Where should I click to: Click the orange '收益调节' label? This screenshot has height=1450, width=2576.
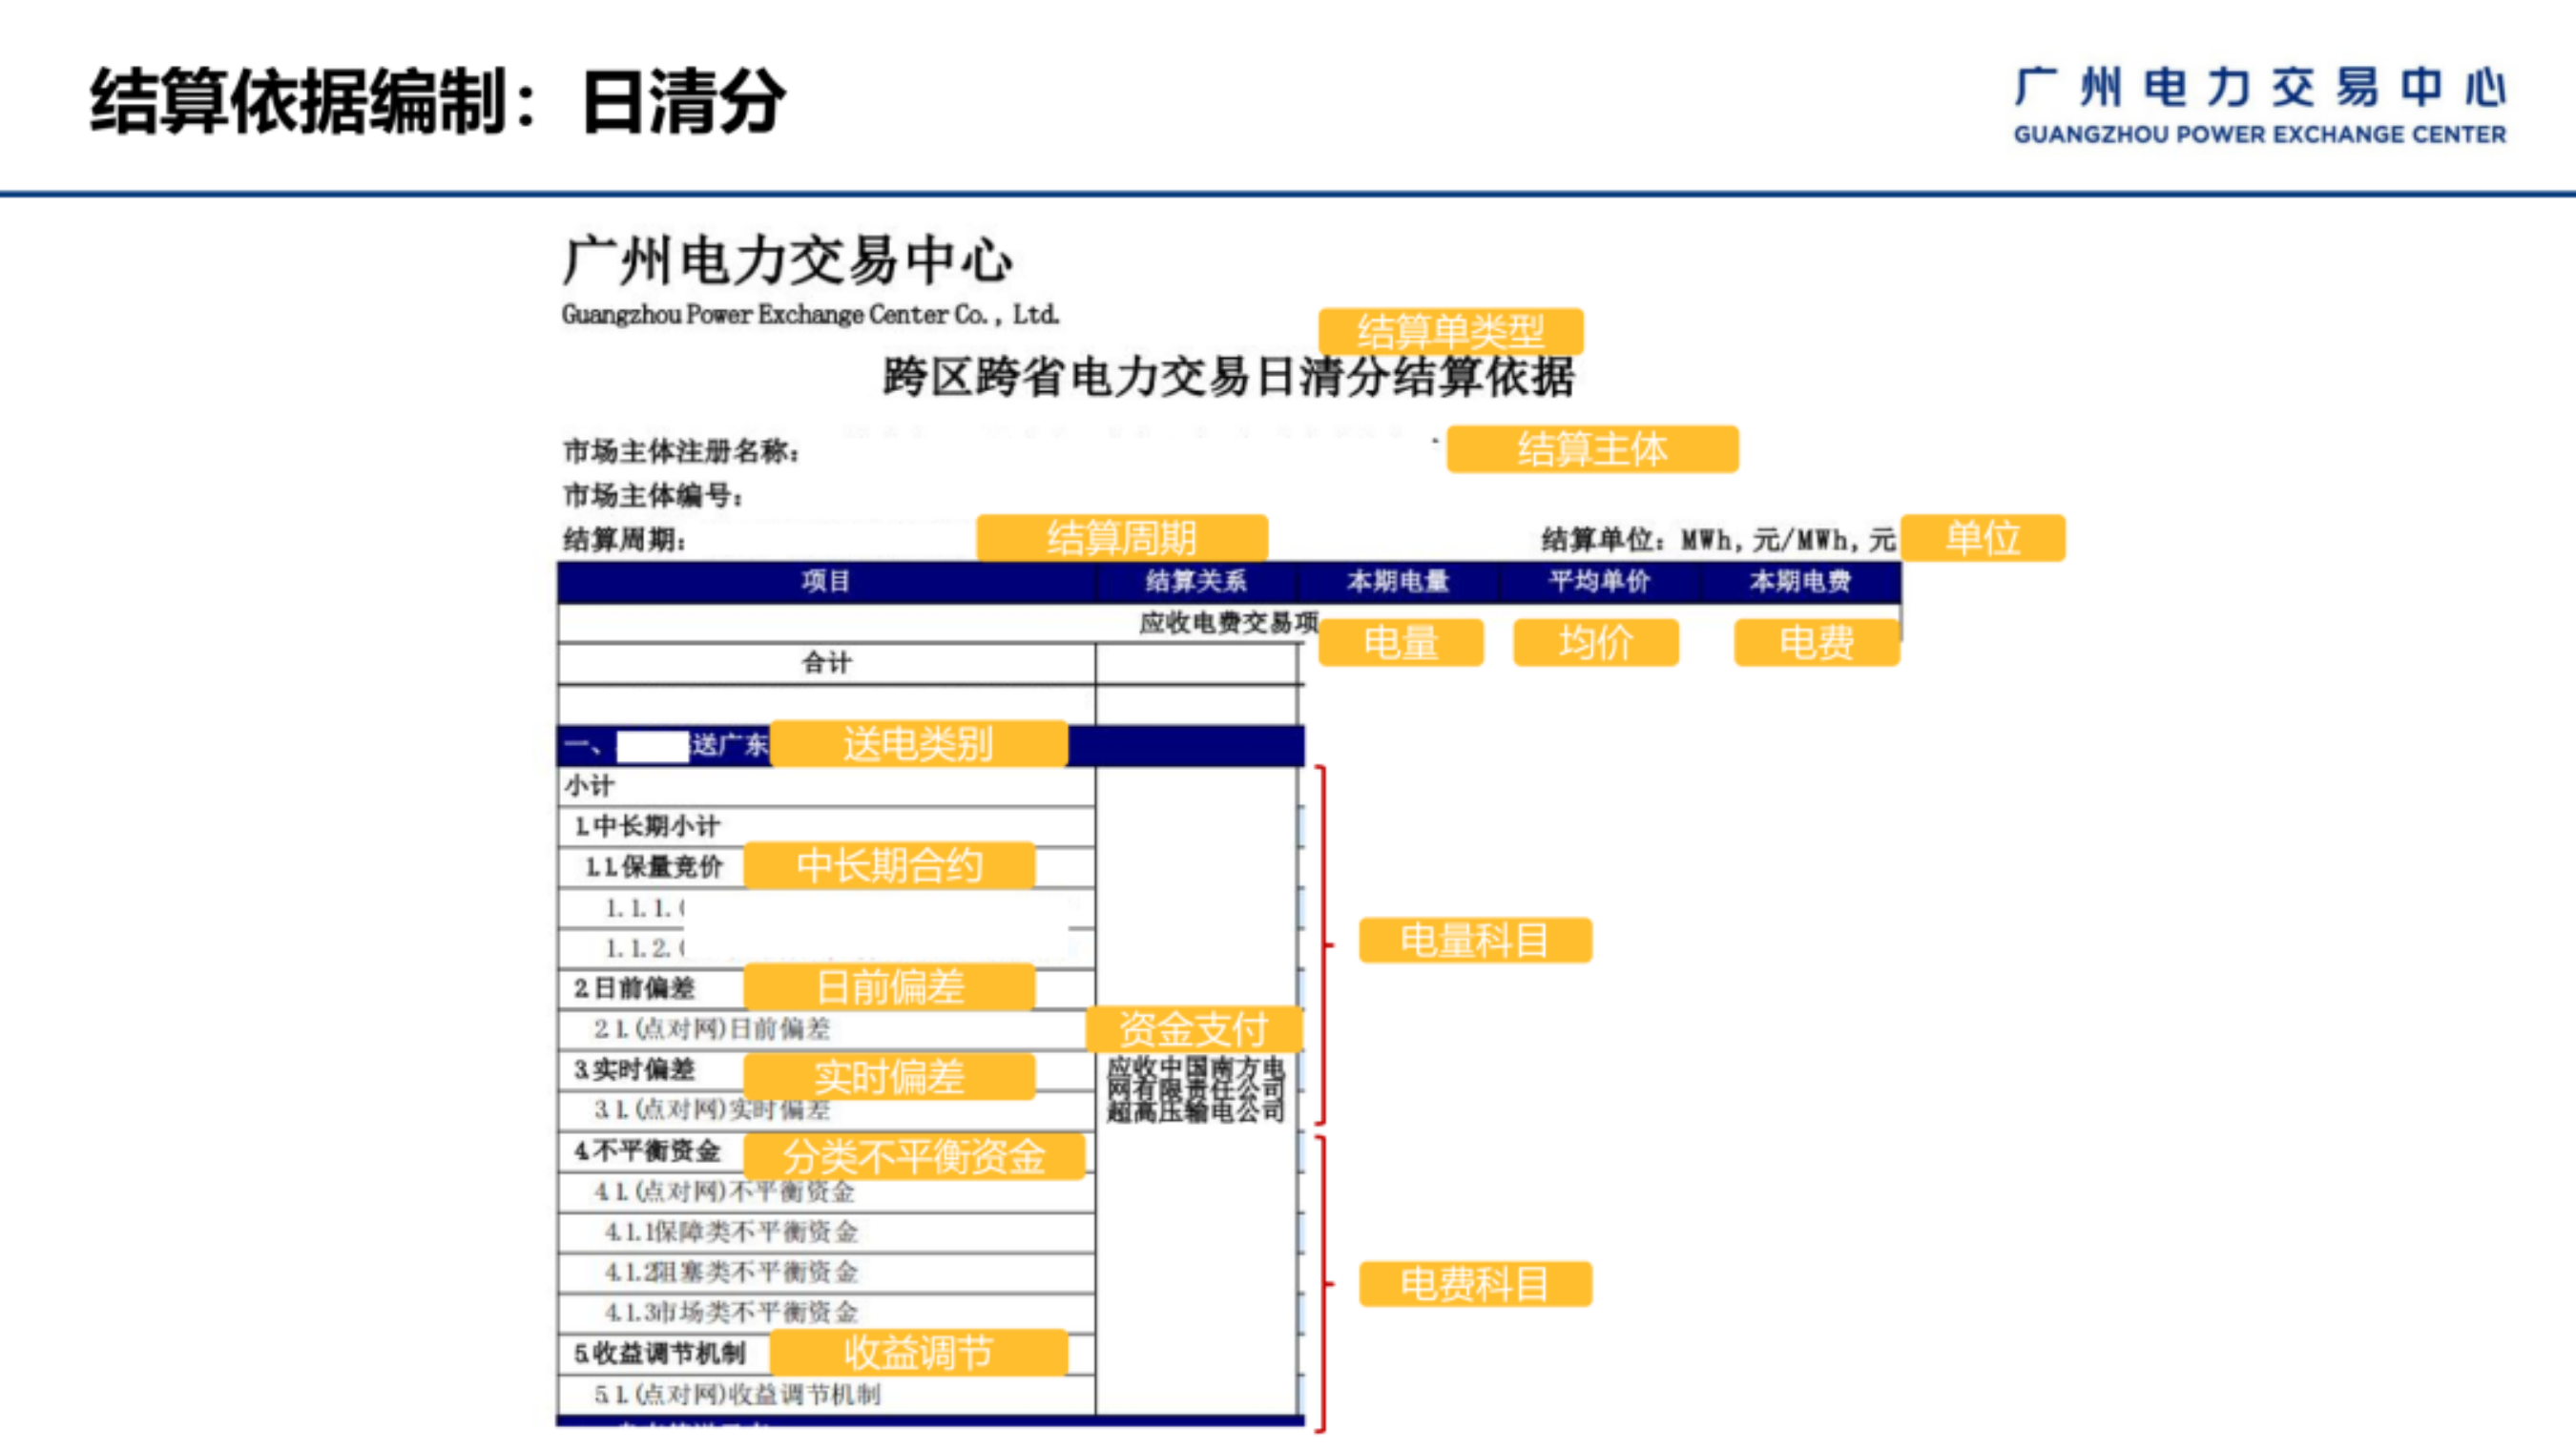pyautogui.click(x=918, y=1353)
